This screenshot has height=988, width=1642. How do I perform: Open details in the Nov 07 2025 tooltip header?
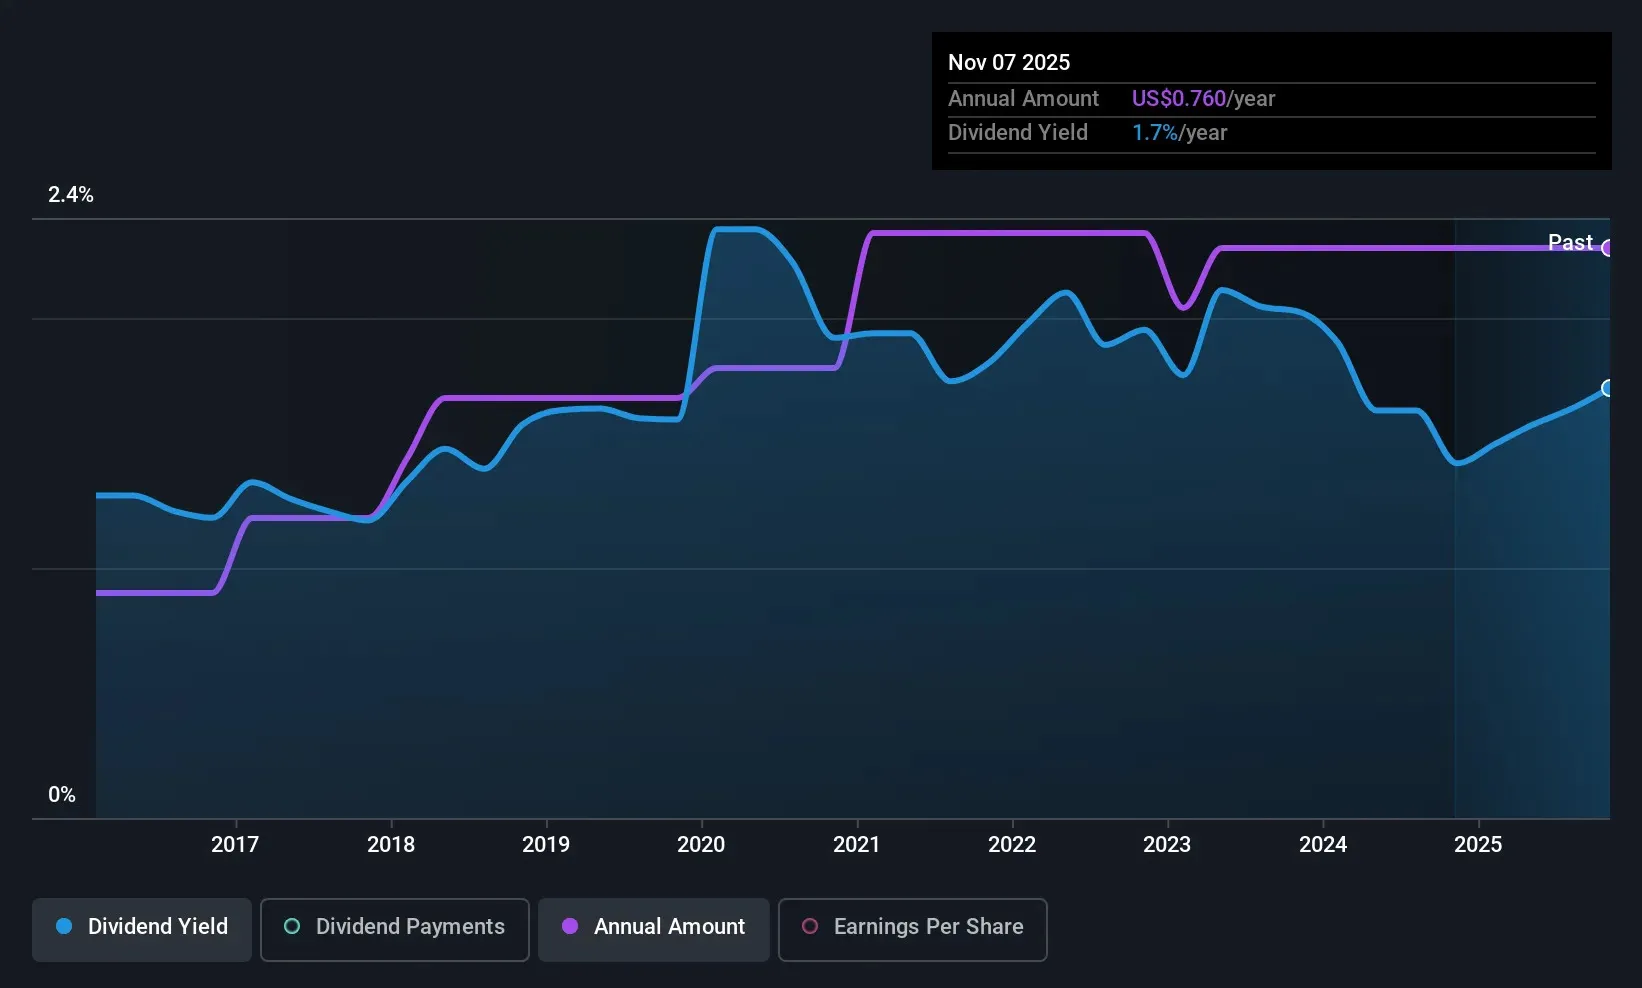(1009, 61)
